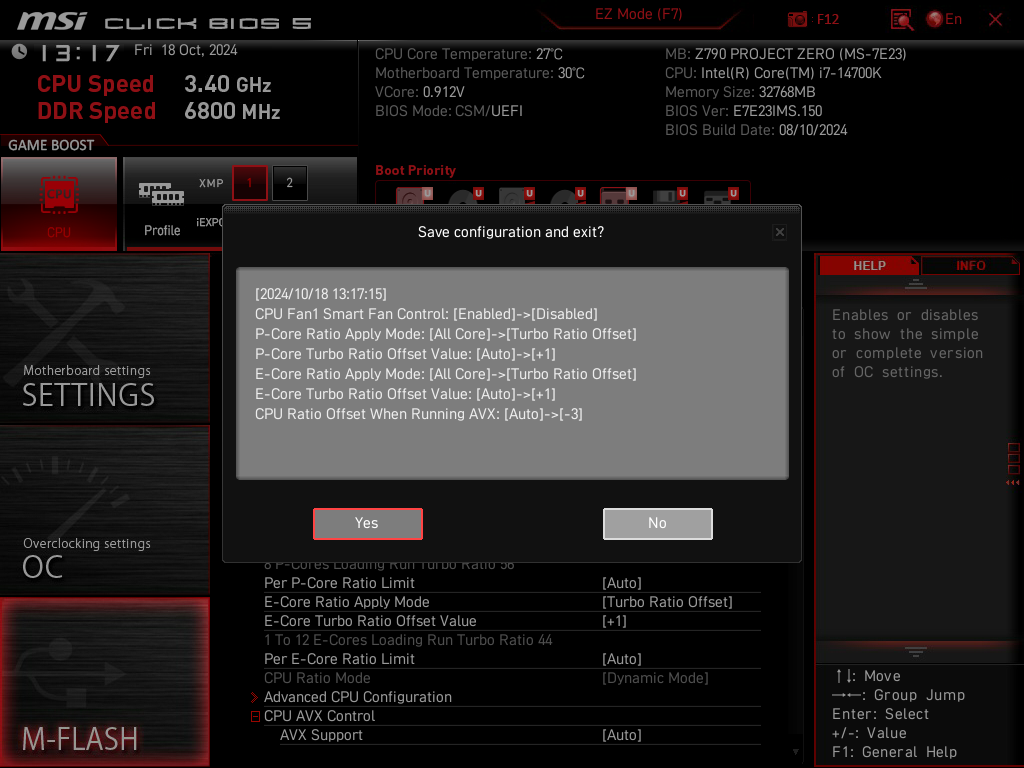
Task: Open Per P-Core Ratio Limit [Auto] value
Action: (x=622, y=583)
